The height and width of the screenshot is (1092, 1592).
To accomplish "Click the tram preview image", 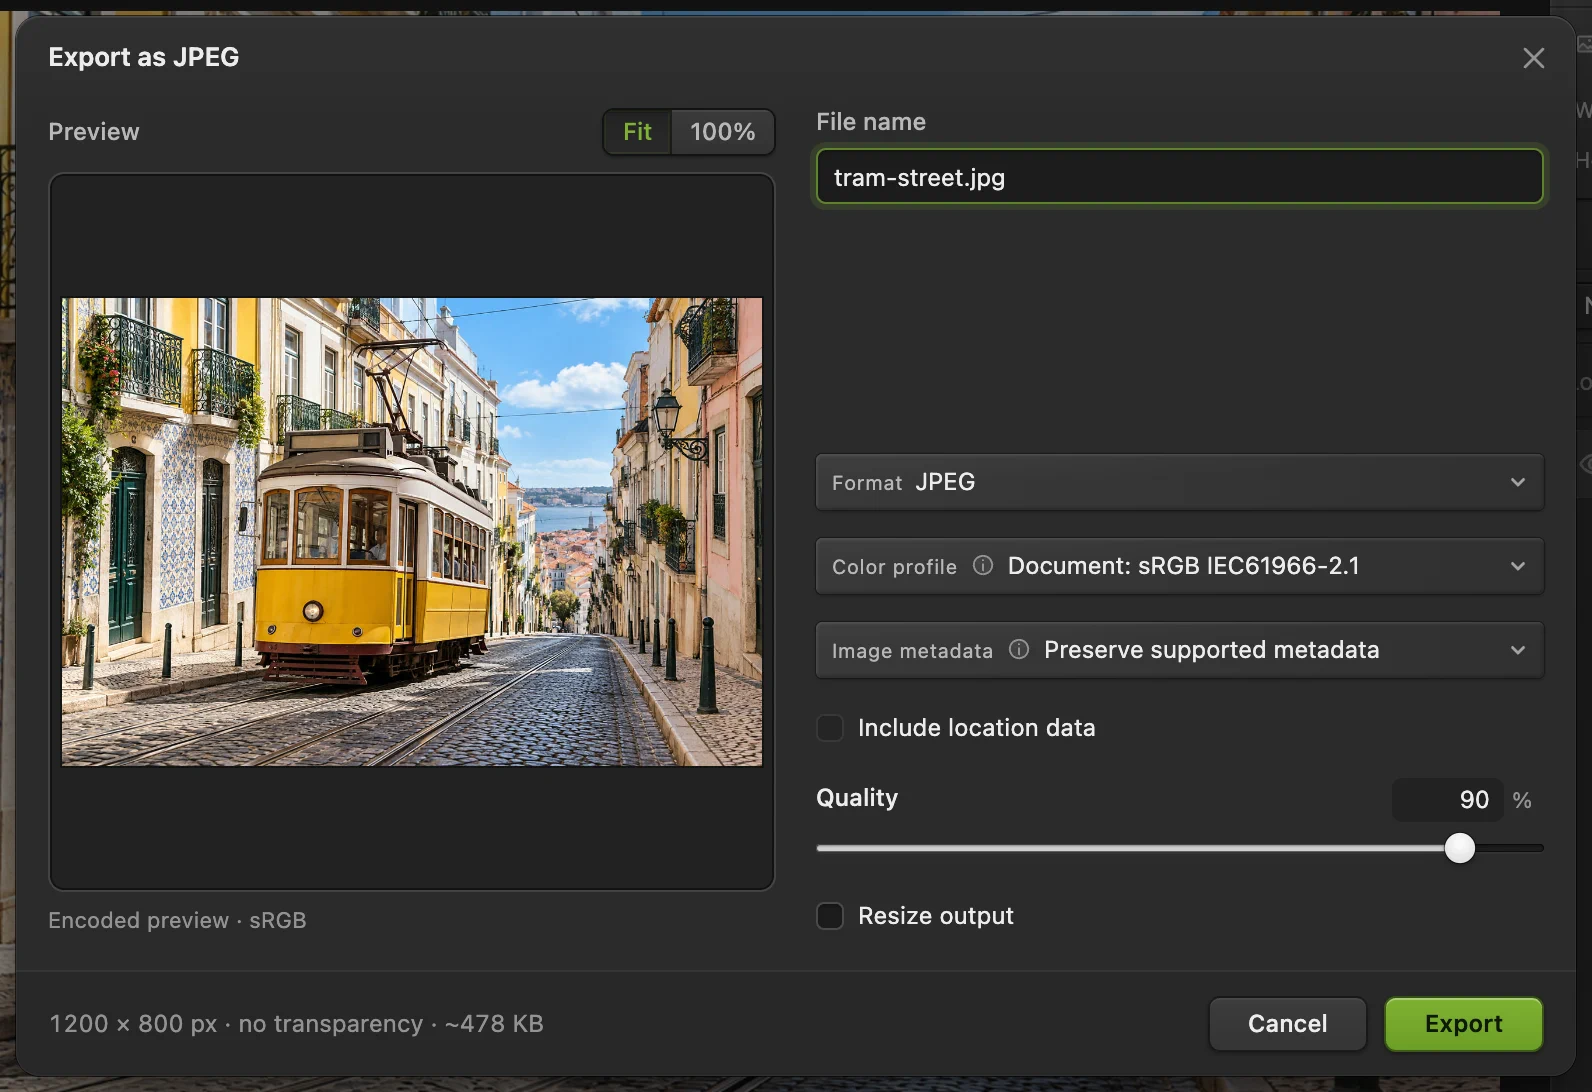I will [412, 532].
